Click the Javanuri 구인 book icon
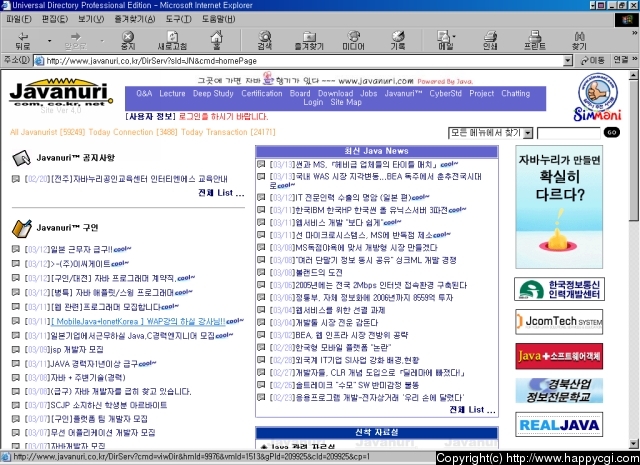640x465 pixels. (21, 228)
